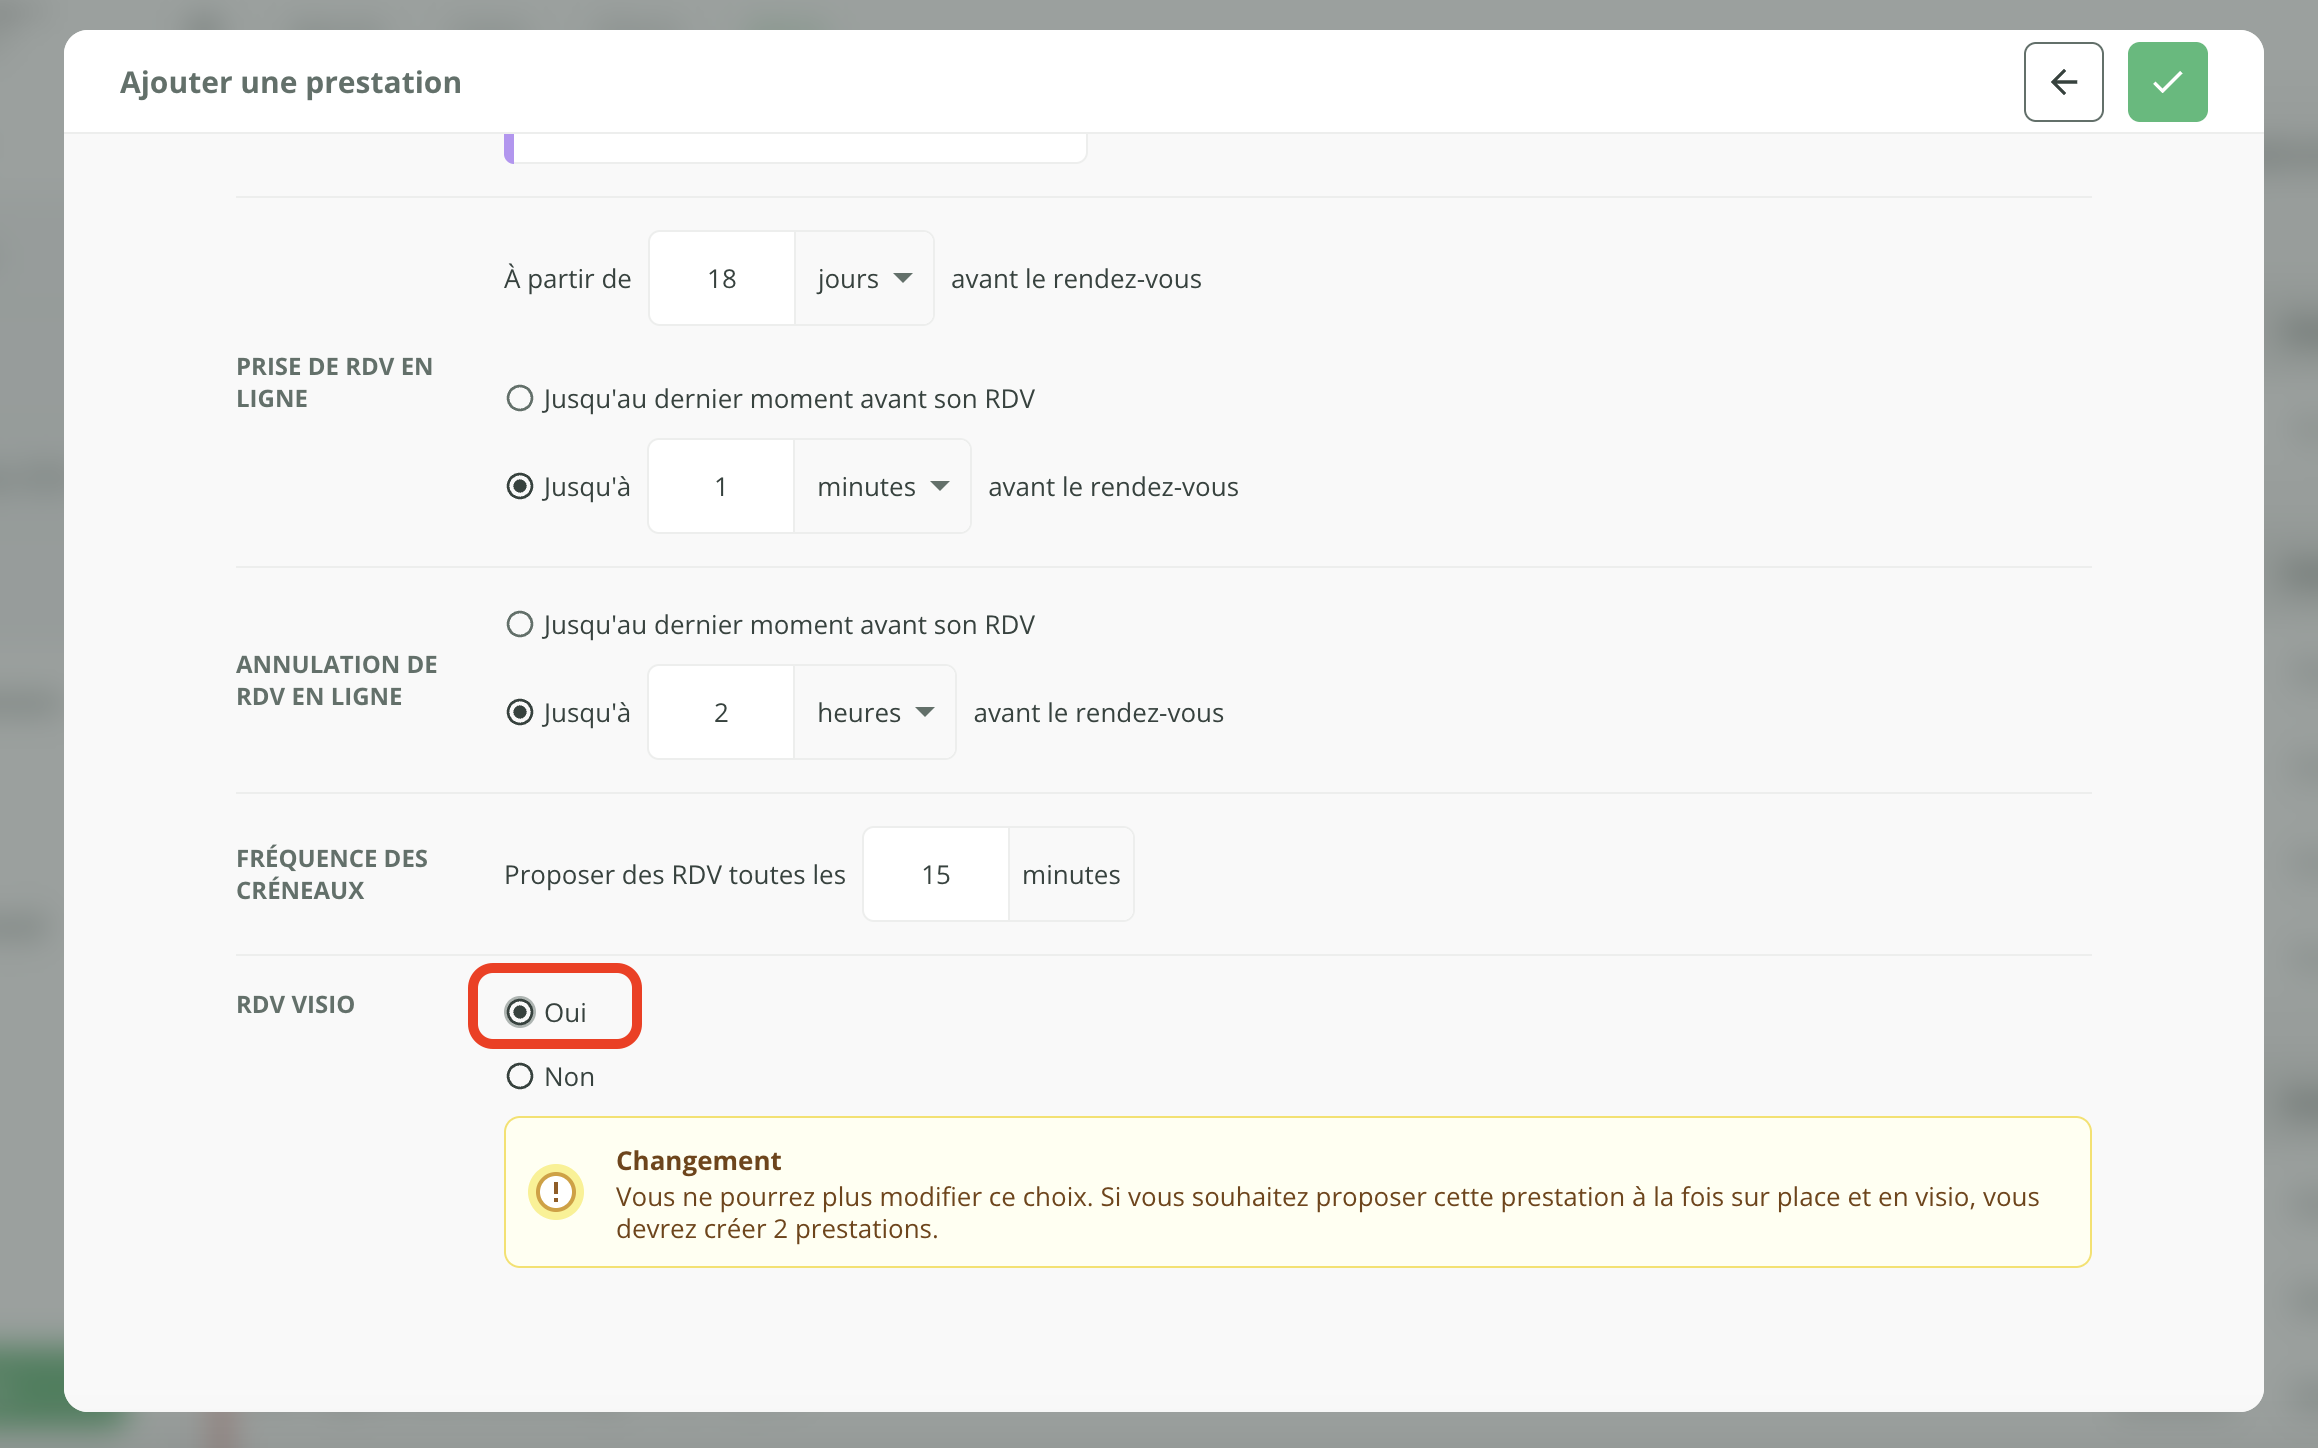Select 'Oui' for RDV visio
Image resolution: width=2318 pixels, height=1448 pixels.
(x=520, y=1012)
